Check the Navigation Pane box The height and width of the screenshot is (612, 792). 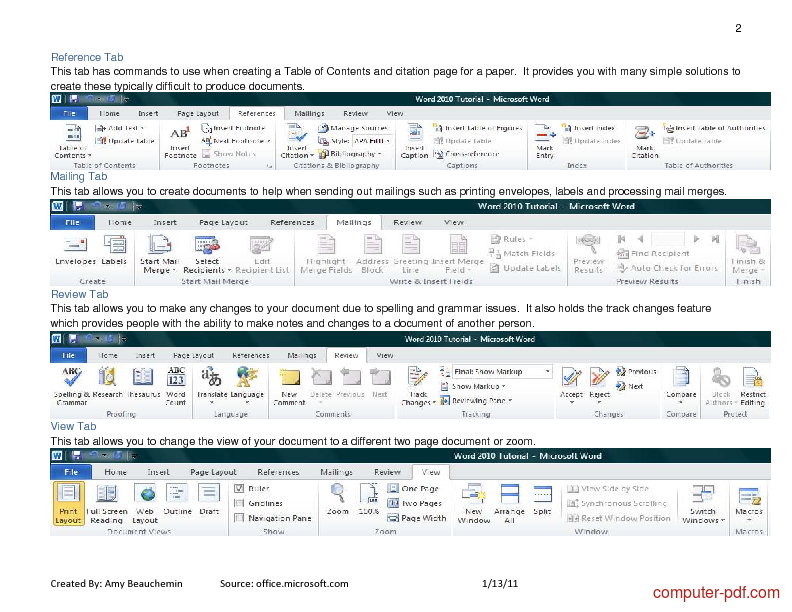click(239, 518)
